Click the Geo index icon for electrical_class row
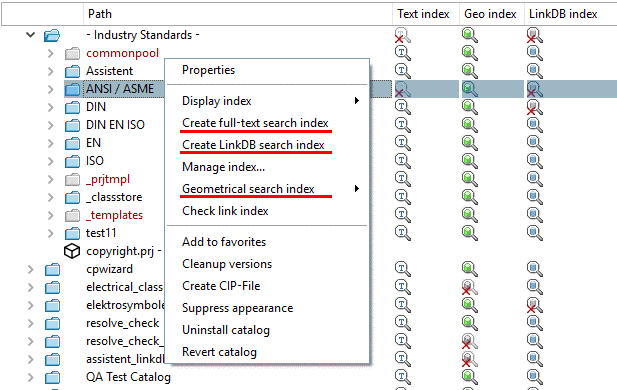Screen dimensions: 617x390 pos(469,287)
